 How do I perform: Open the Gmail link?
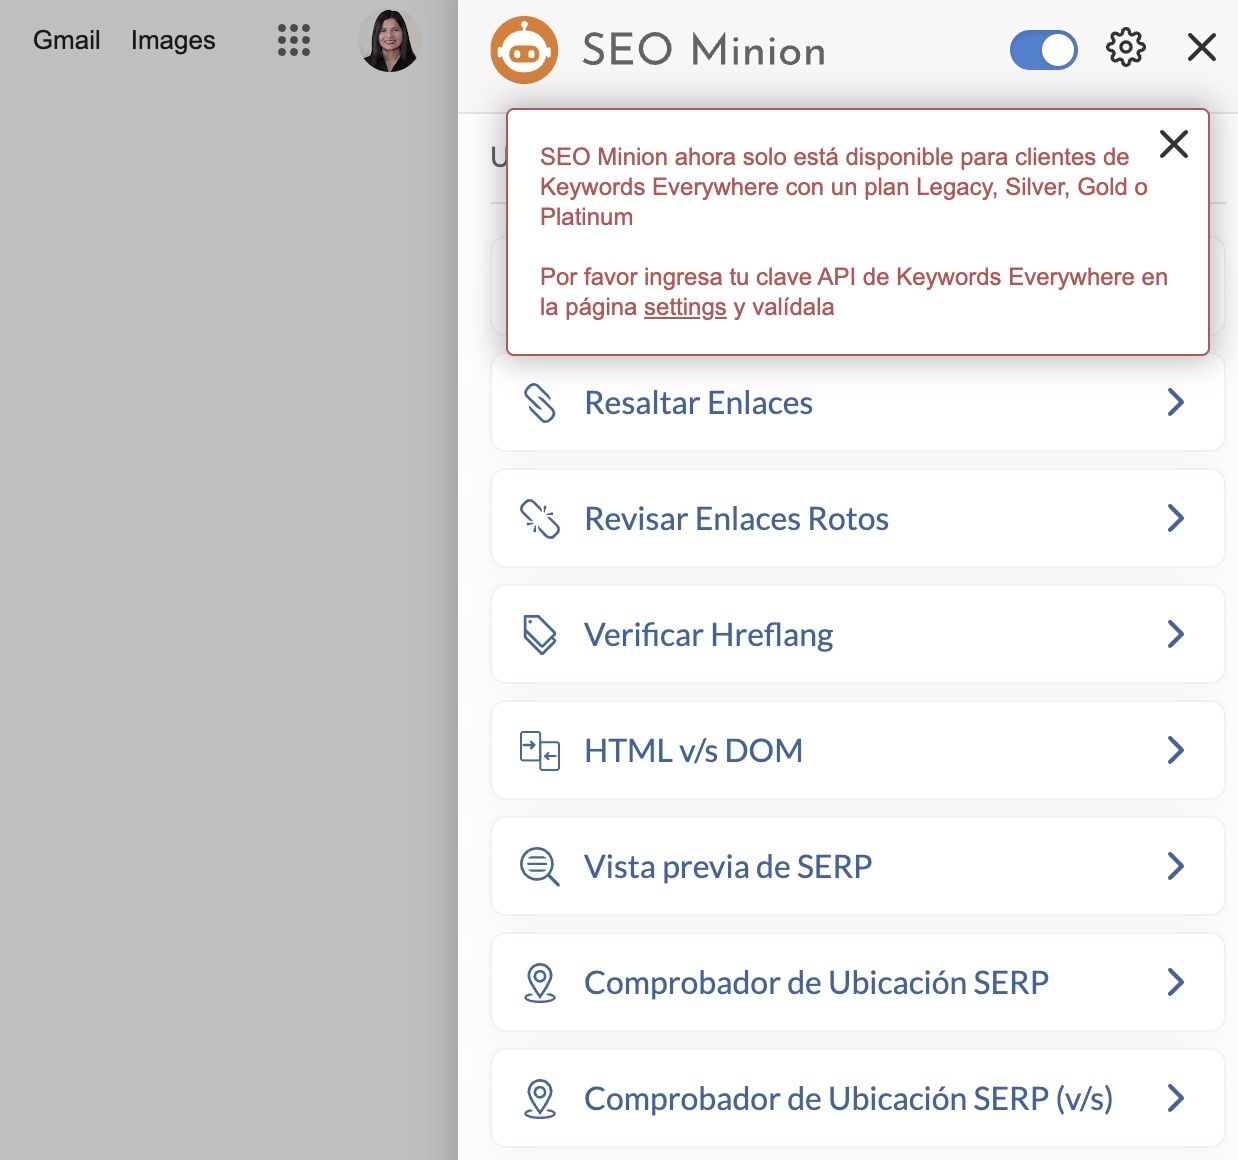(67, 40)
